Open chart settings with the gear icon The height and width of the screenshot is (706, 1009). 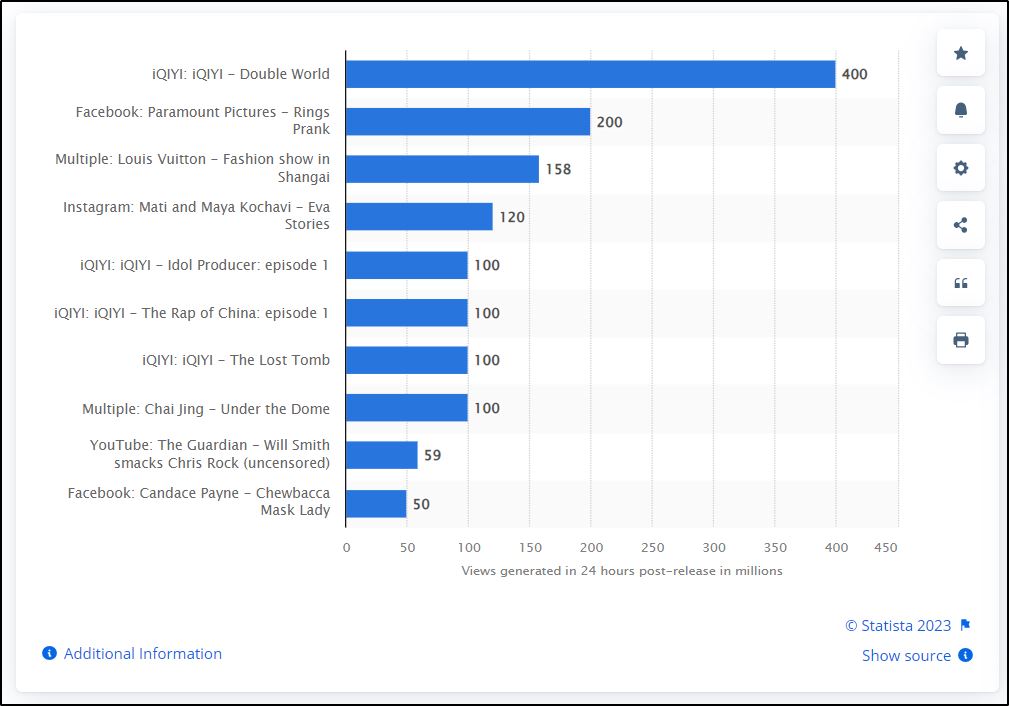pyautogui.click(x=960, y=167)
